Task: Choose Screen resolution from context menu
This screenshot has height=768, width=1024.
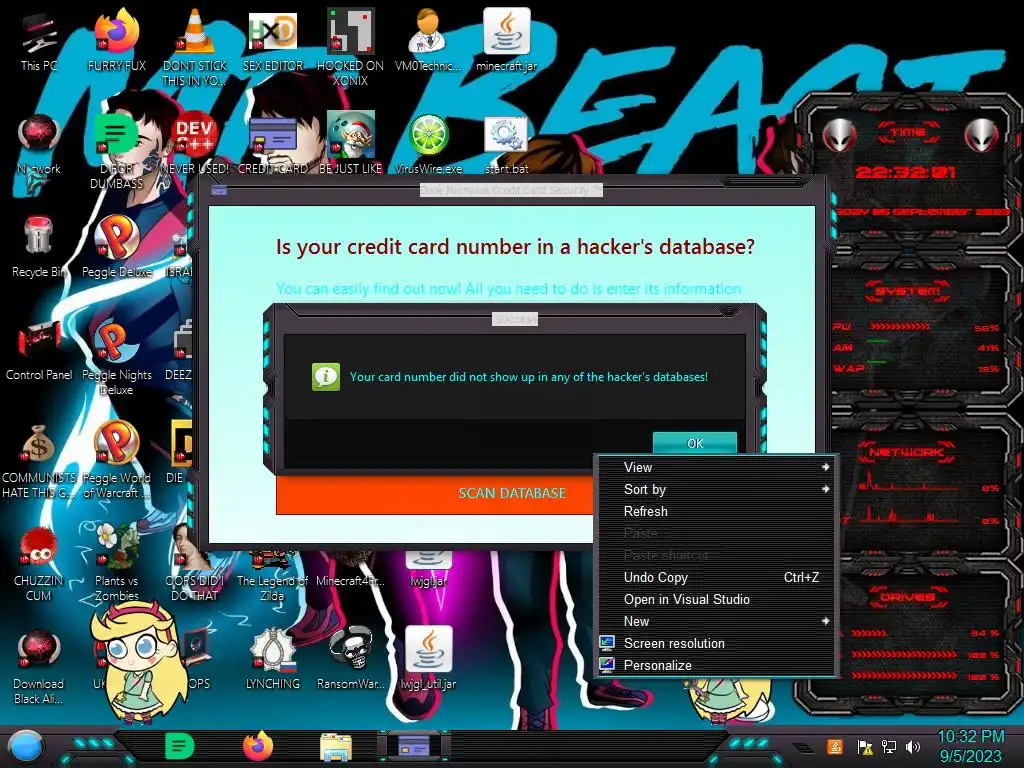Action: click(716, 643)
